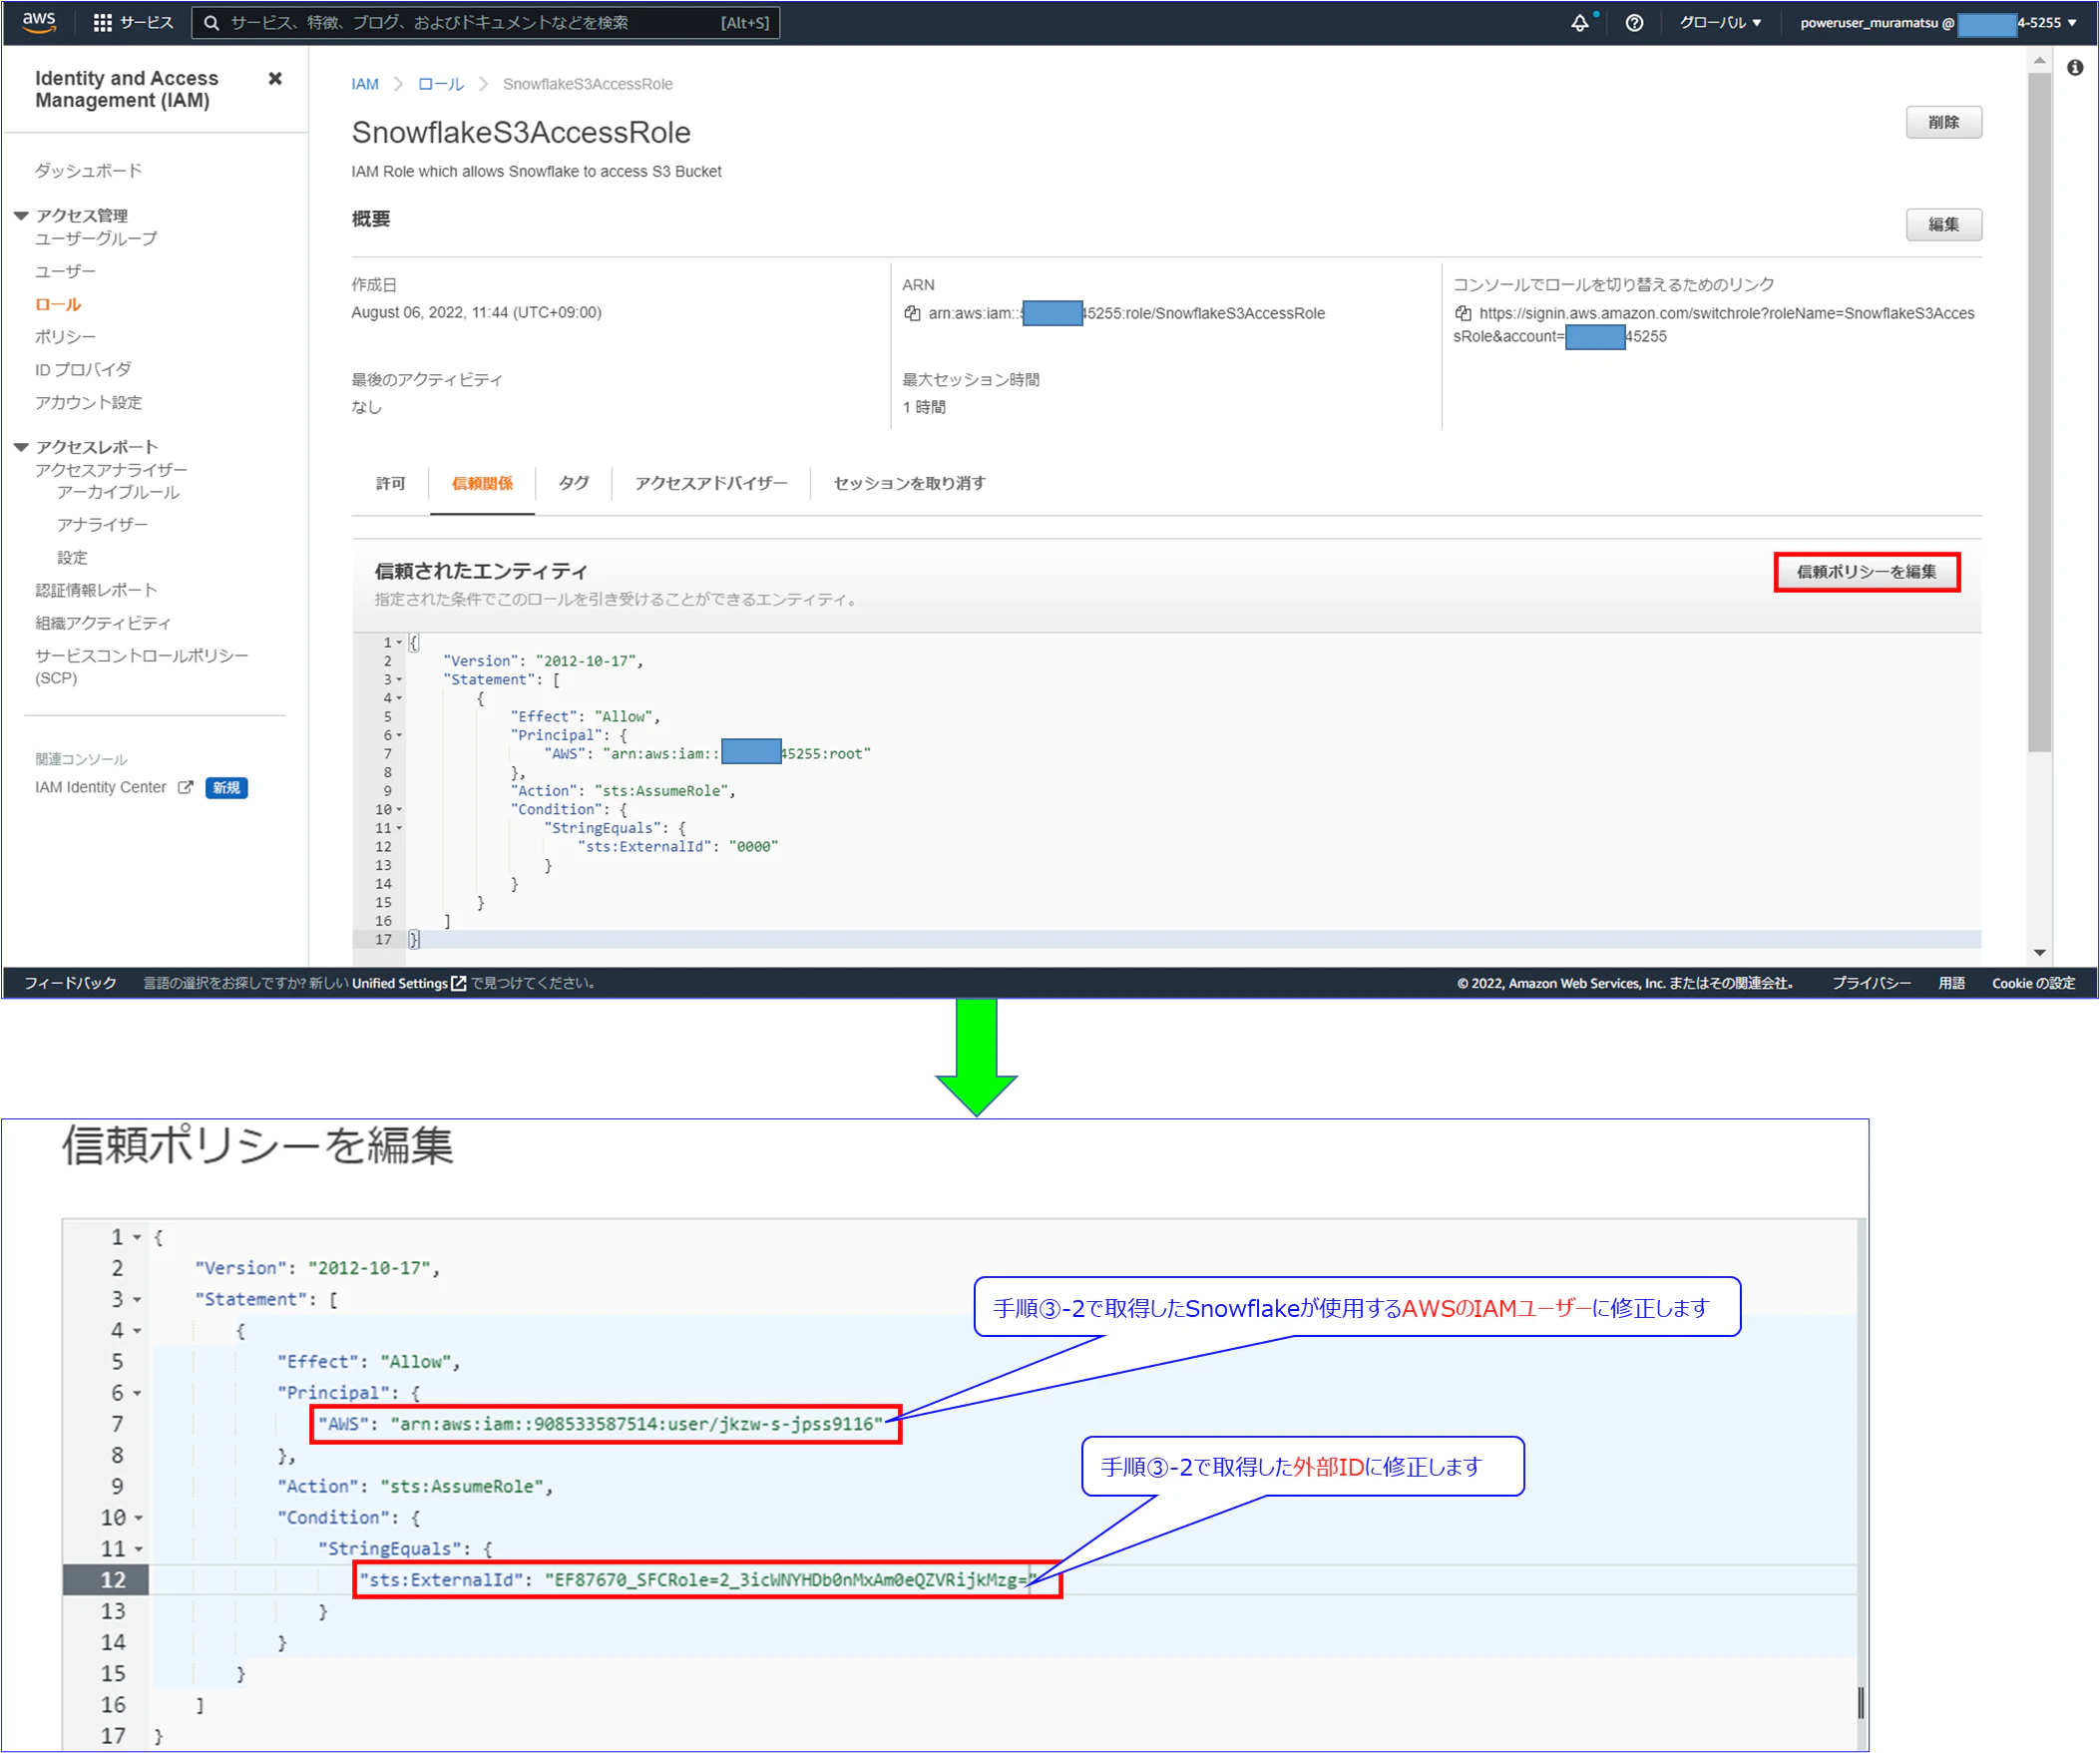Open 組織アクティビティ in the sidebar

[103, 624]
